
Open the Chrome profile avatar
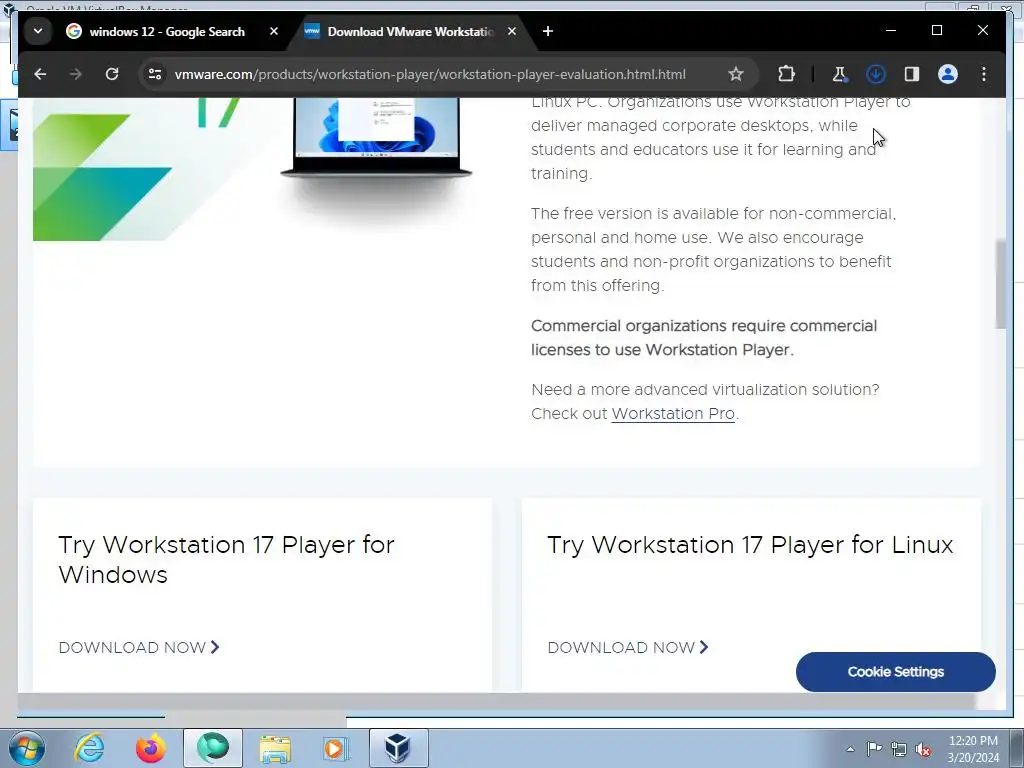(948, 74)
